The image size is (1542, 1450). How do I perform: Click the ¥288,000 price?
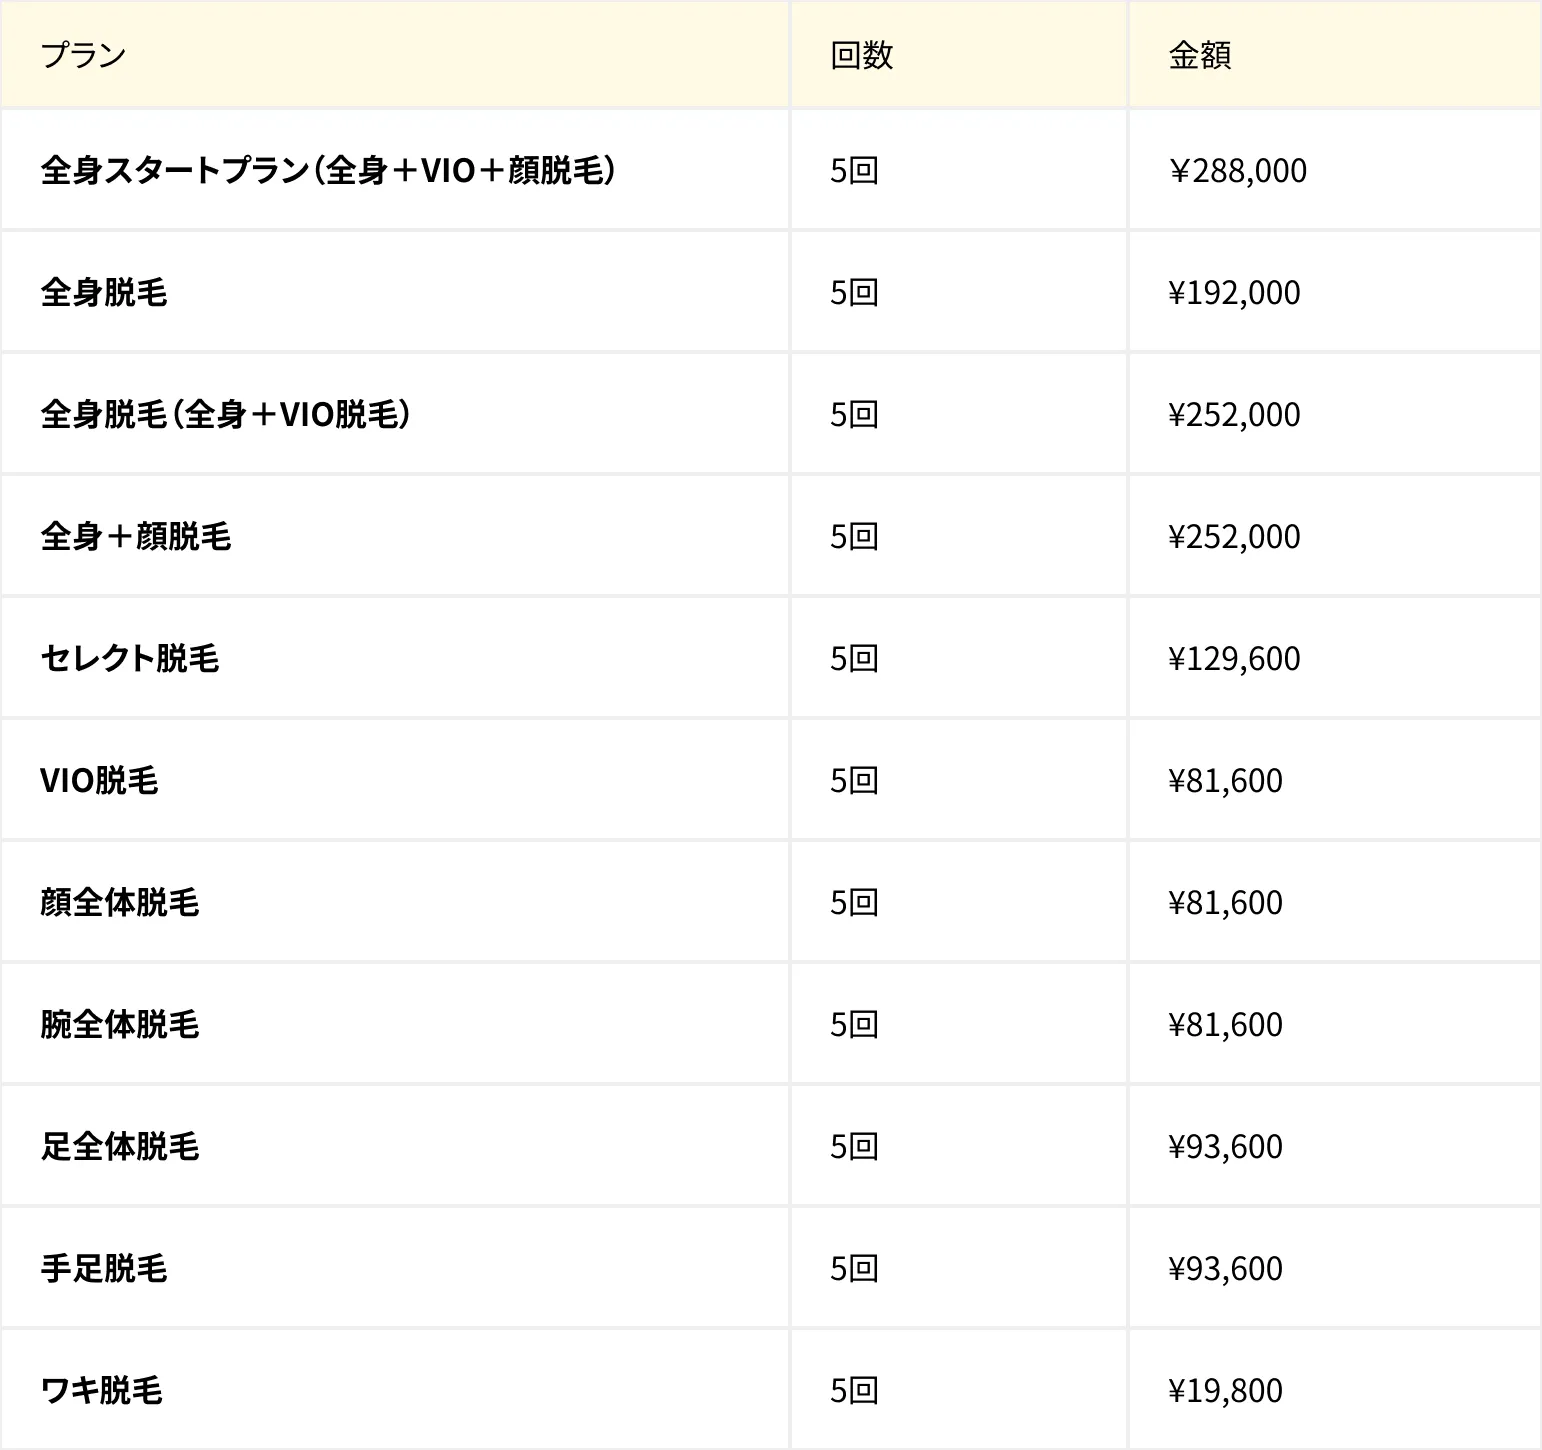coord(1237,171)
